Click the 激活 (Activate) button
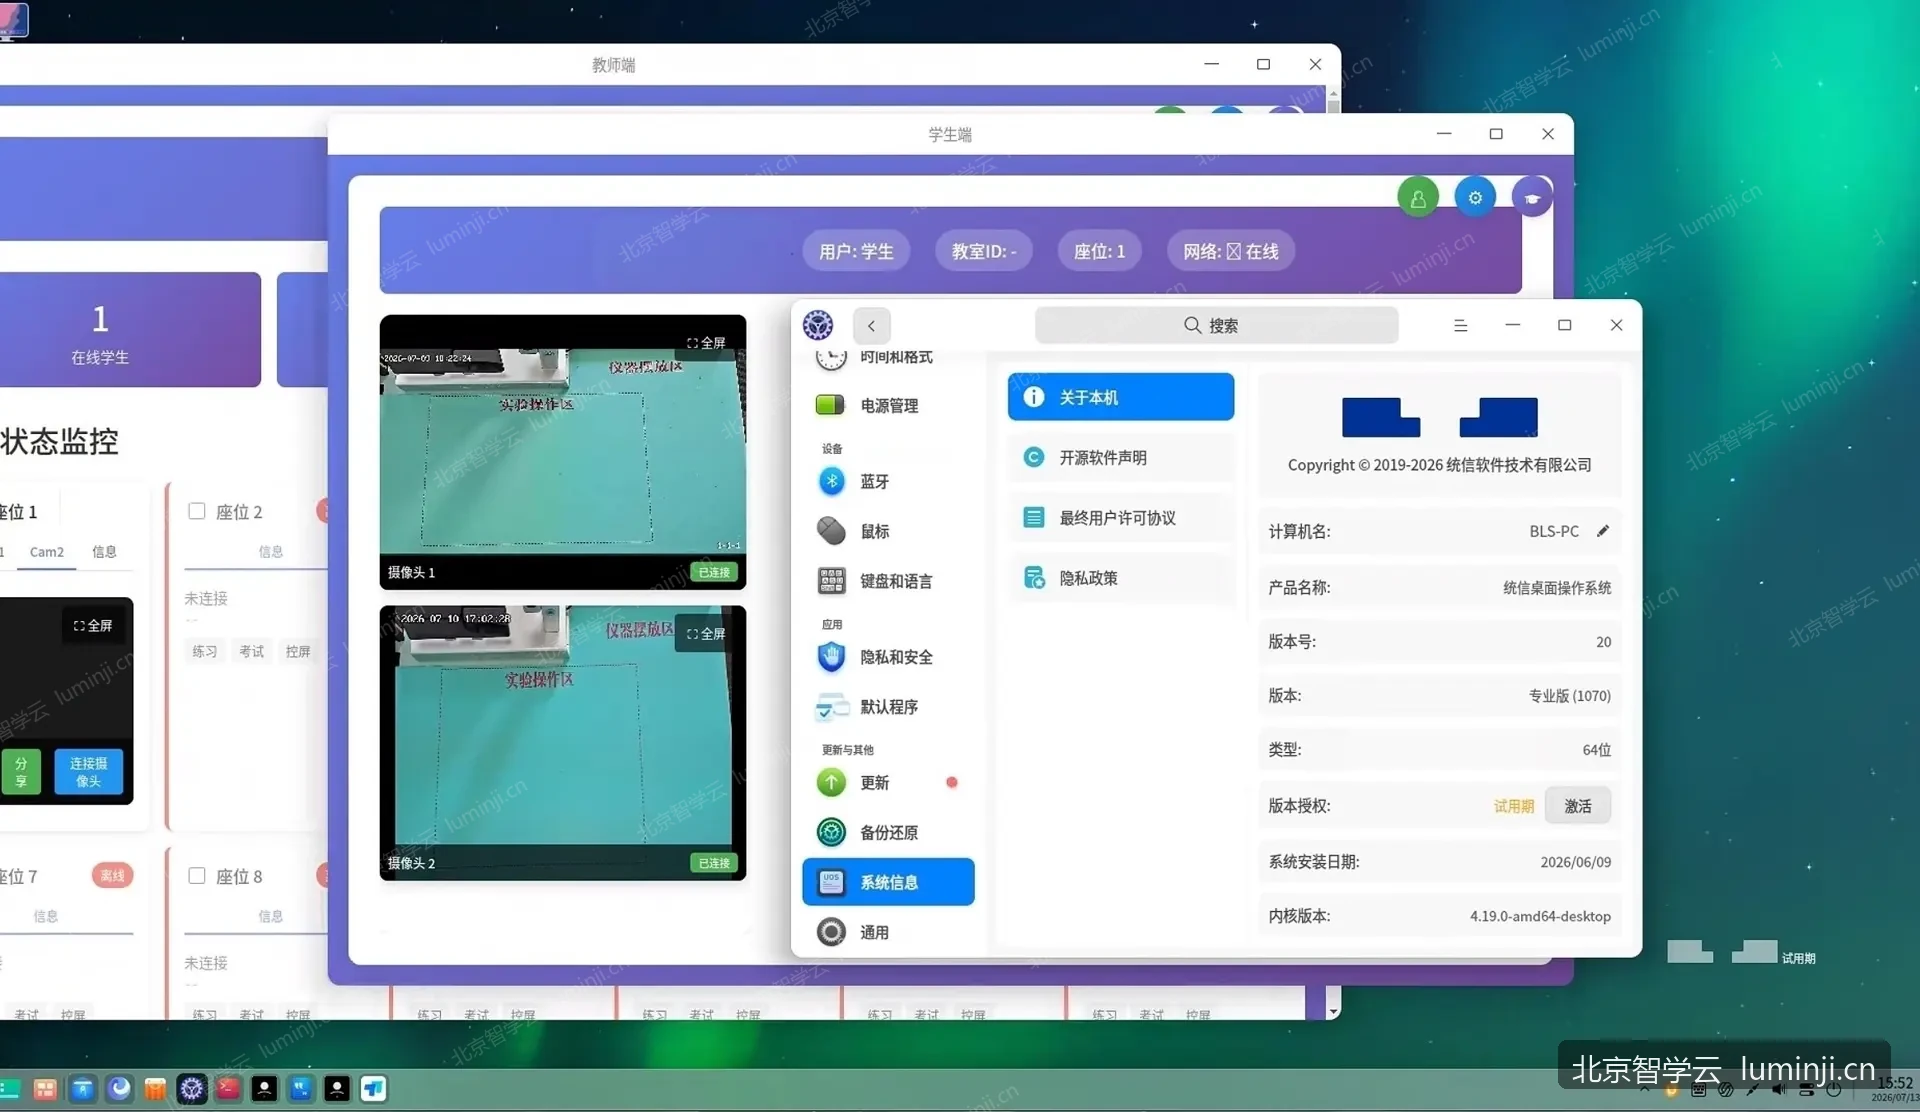 coord(1578,806)
